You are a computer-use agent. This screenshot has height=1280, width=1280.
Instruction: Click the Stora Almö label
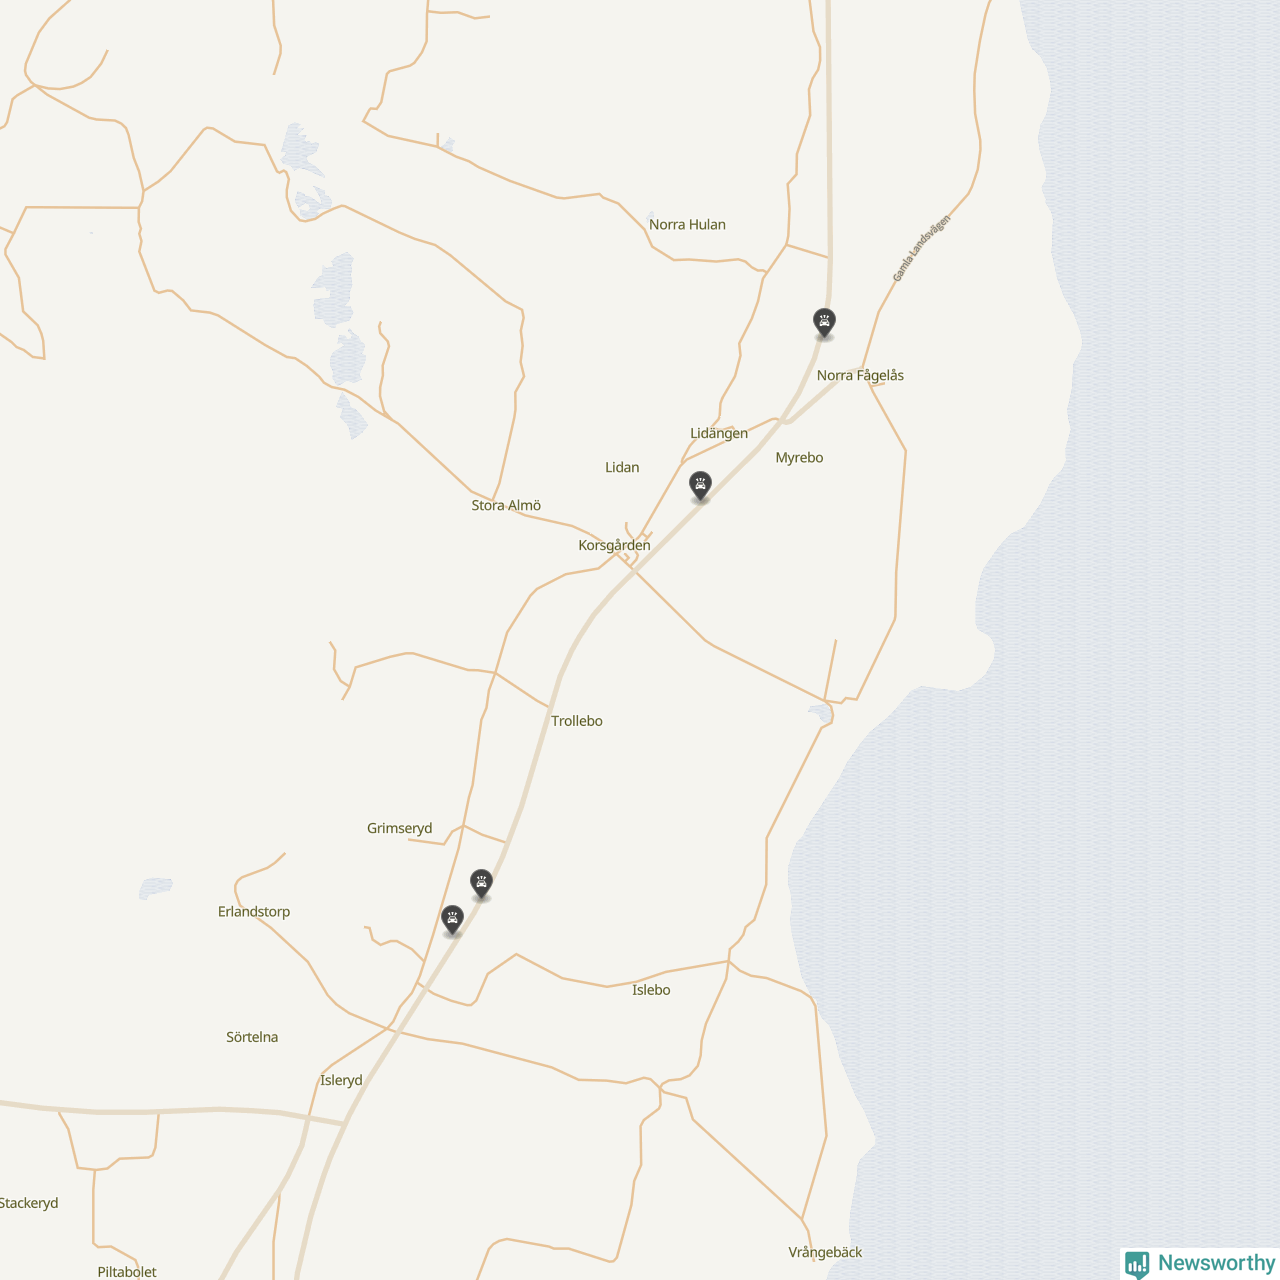click(506, 506)
